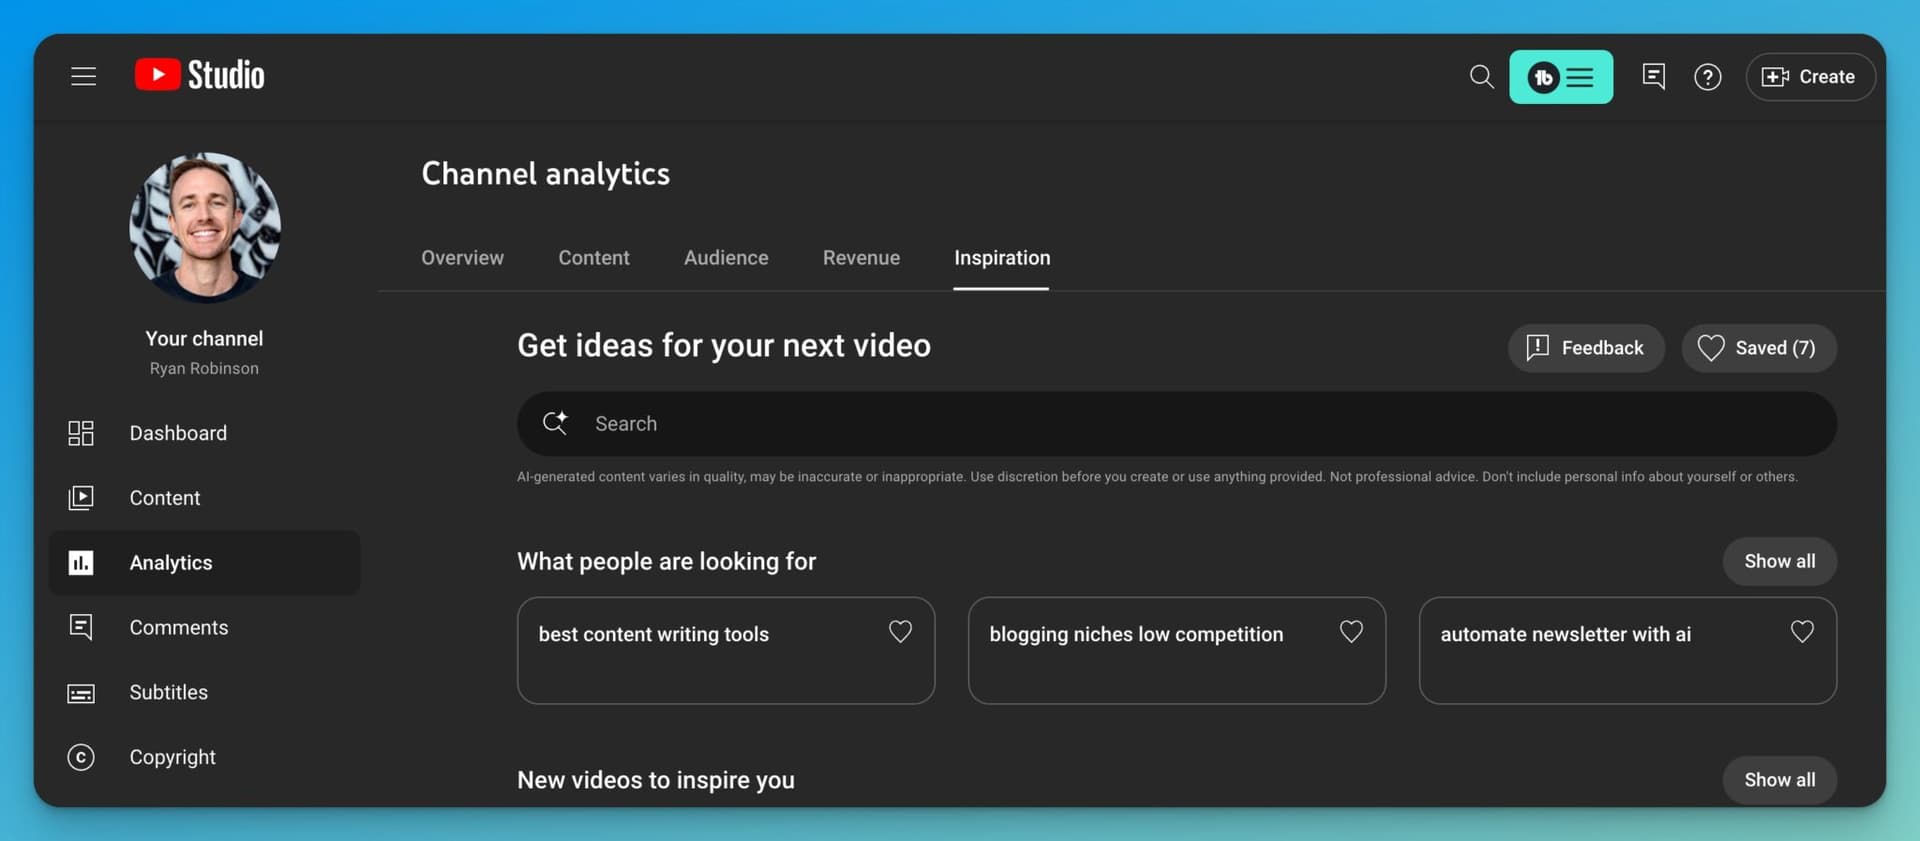Save the 'best content writing tools' idea
This screenshot has width=1920, height=841.
click(x=900, y=632)
